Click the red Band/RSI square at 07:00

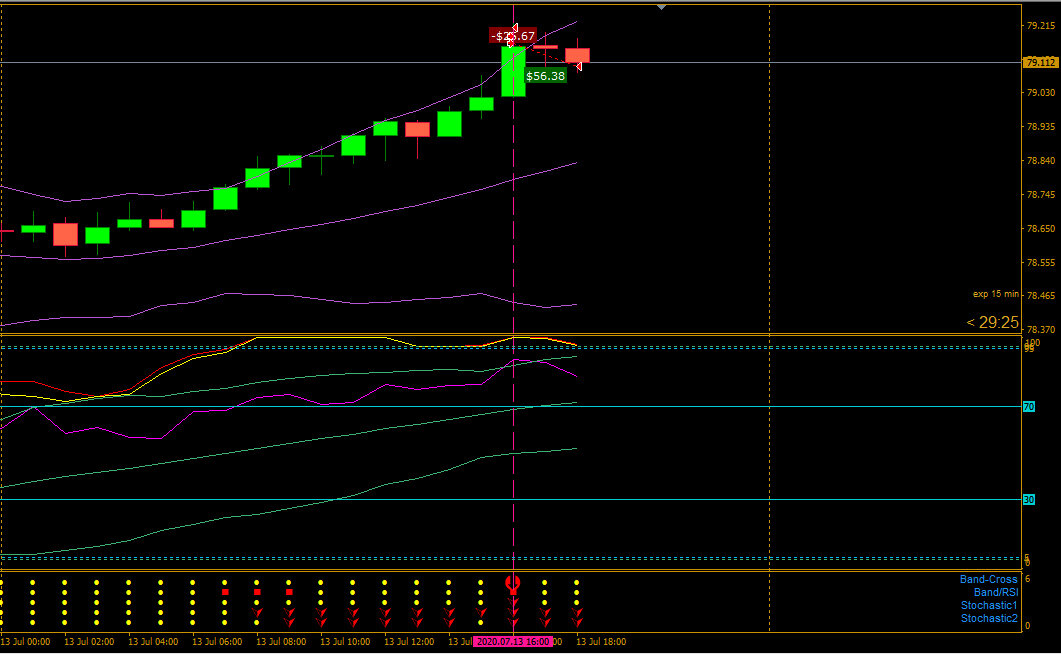pos(257,592)
